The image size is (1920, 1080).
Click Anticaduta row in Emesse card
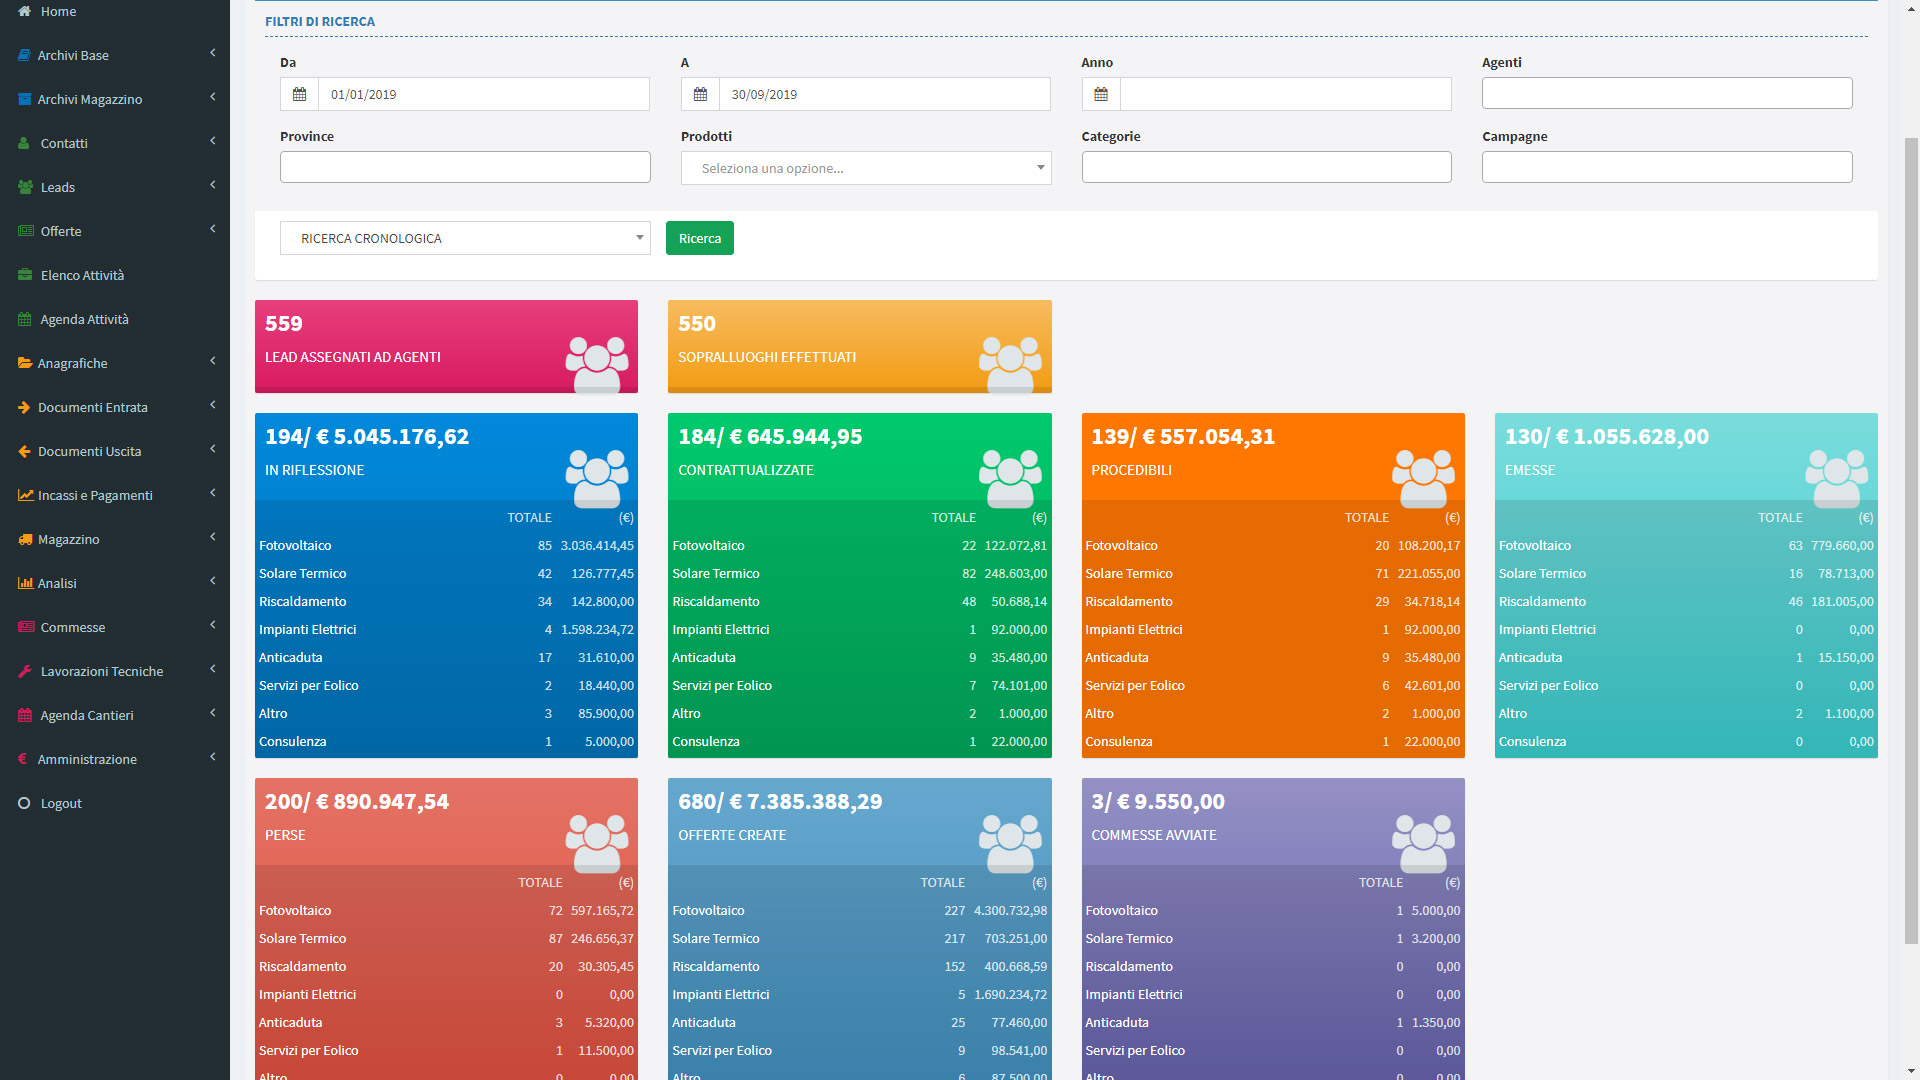(x=1686, y=657)
